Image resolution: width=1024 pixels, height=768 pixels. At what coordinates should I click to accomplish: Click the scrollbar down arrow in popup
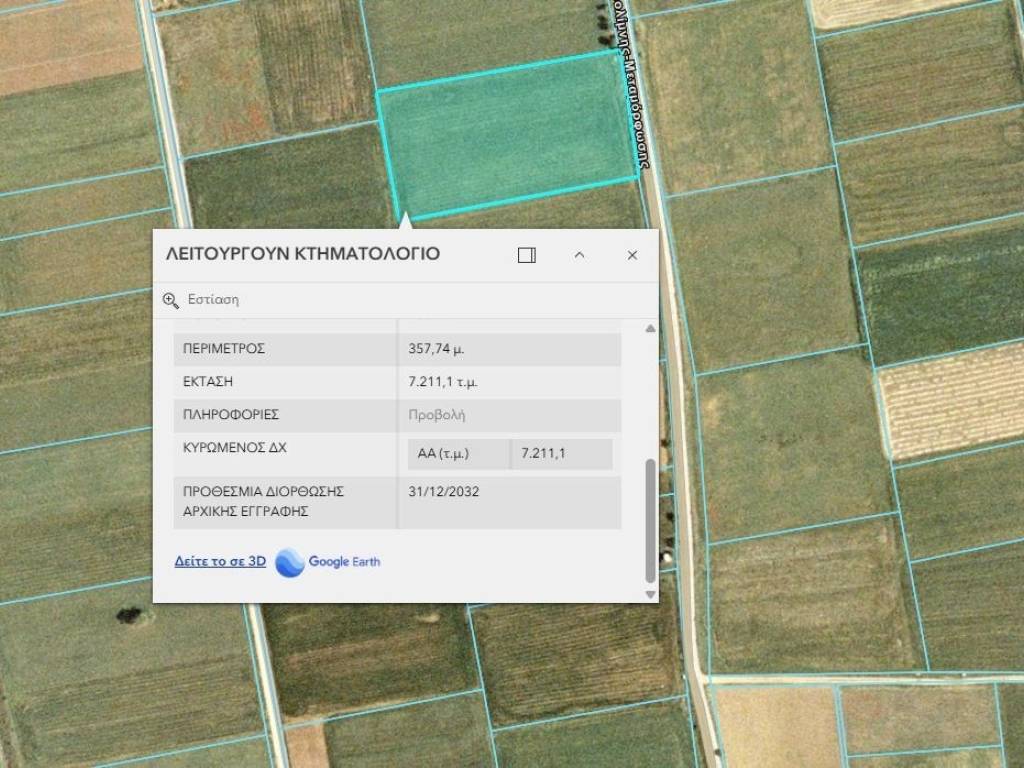tap(651, 593)
